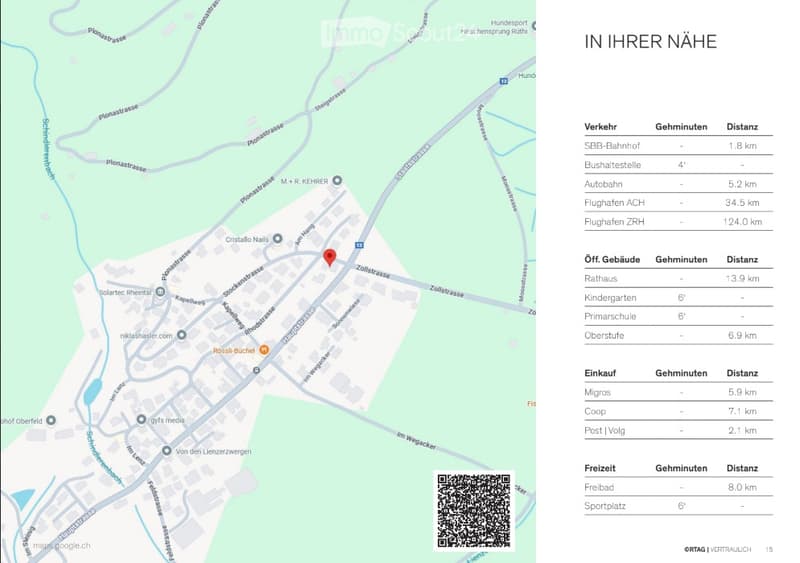The image size is (800, 563).
Task: Click the bus stop icon below Rössli Büchel
Action: tap(257, 370)
